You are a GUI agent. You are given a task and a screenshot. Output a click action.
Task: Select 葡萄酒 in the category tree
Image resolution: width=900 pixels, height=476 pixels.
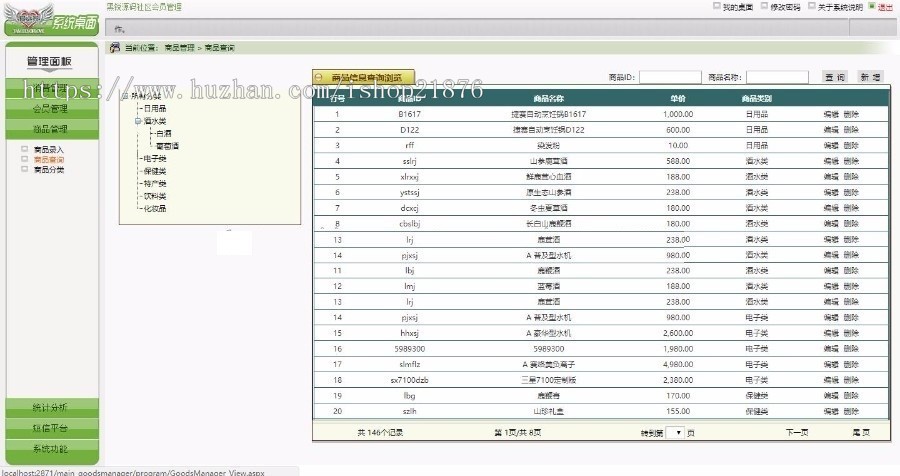click(167, 146)
